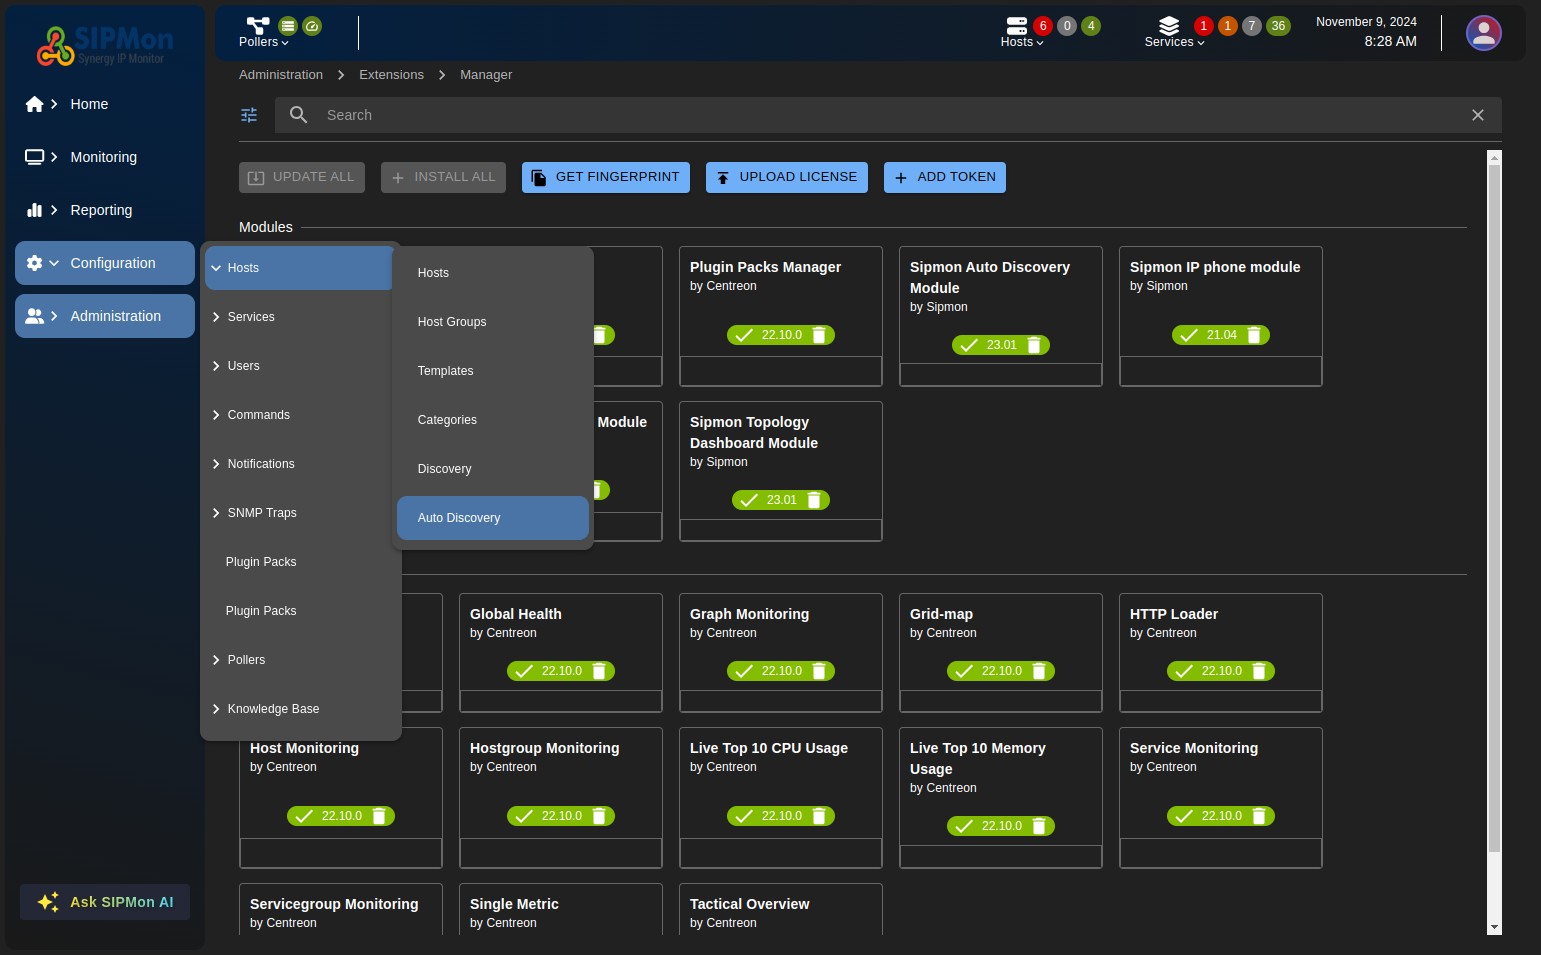Image resolution: width=1541 pixels, height=955 pixels.
Task: Open the user profile avatar
Action: [1483, 33]
